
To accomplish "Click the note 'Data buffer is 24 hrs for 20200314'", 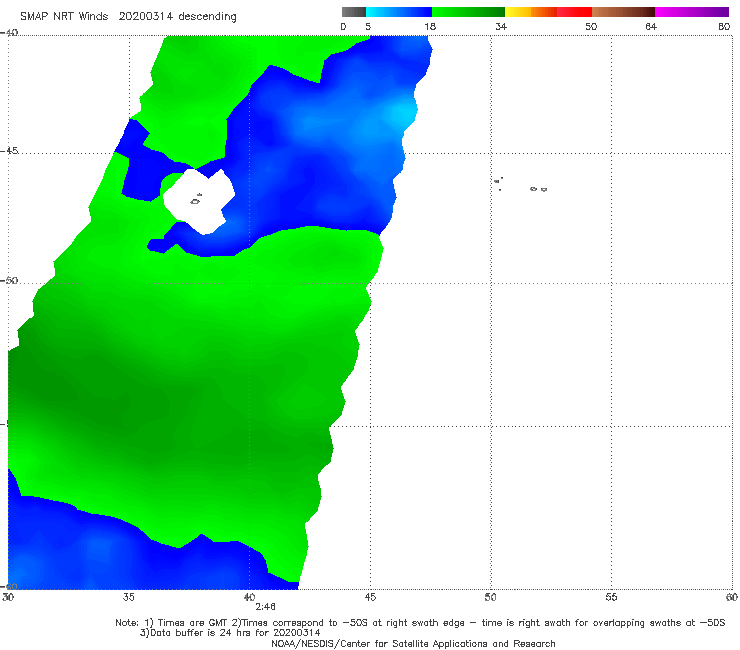I will click(x=230, y=633).
